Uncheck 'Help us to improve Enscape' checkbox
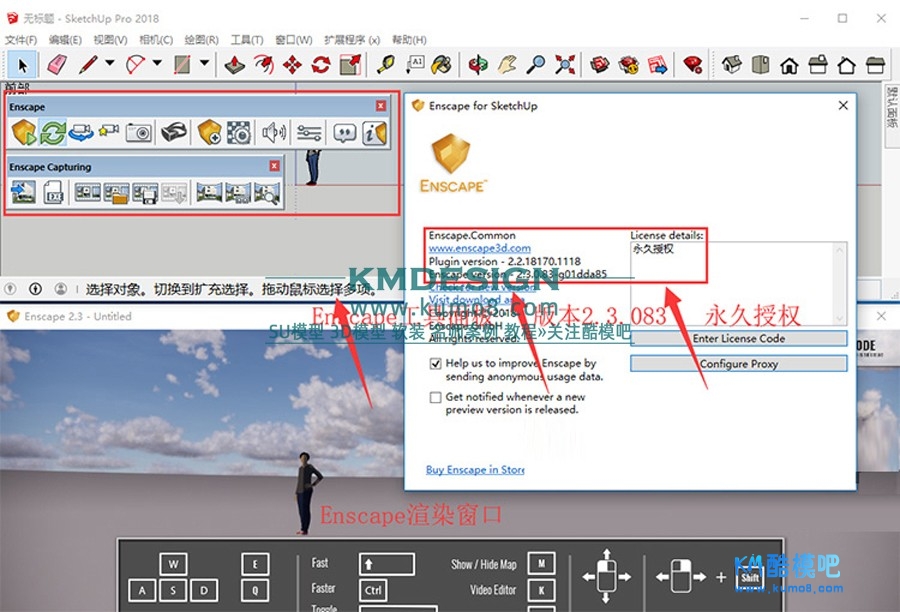The height and width of the screenshot is (612, 900). (x=435, y=364)
